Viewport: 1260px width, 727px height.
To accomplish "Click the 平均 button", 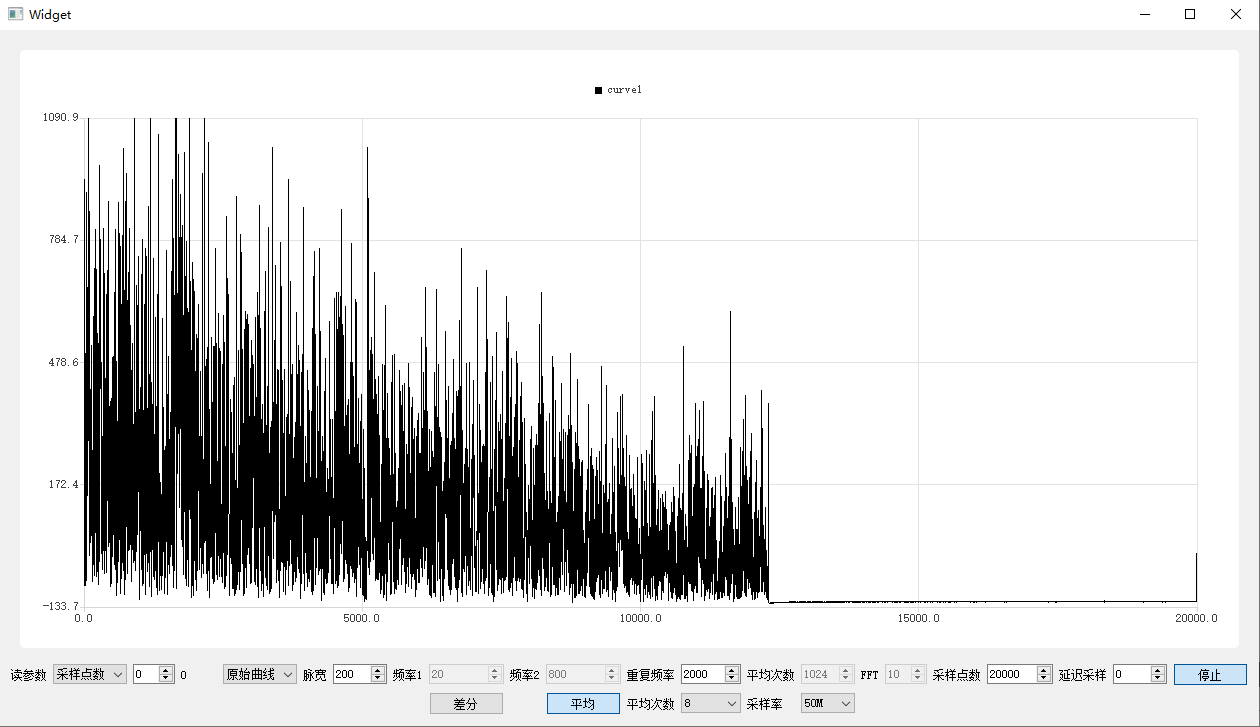I will 583,704.
